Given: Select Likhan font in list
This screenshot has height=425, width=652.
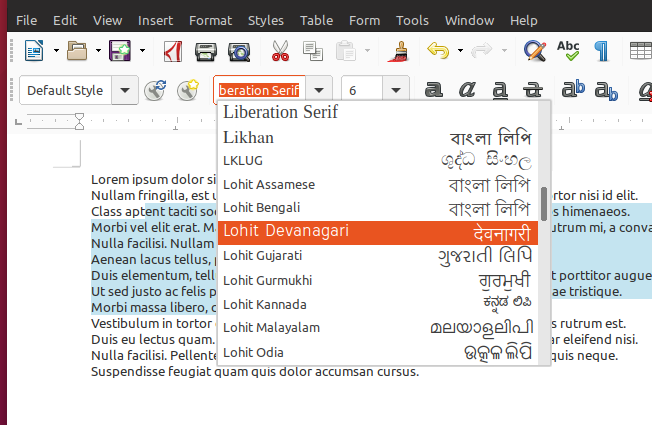Looking at the screenshot, I should point(378,138).
